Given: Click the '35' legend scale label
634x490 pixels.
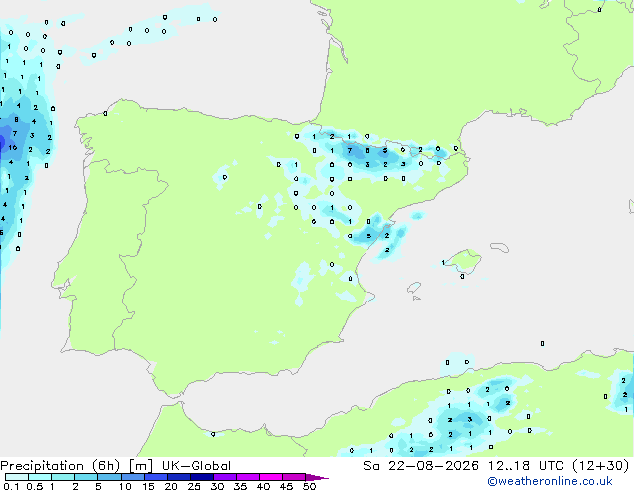Looking at the screenshot, I should (241, 486).
